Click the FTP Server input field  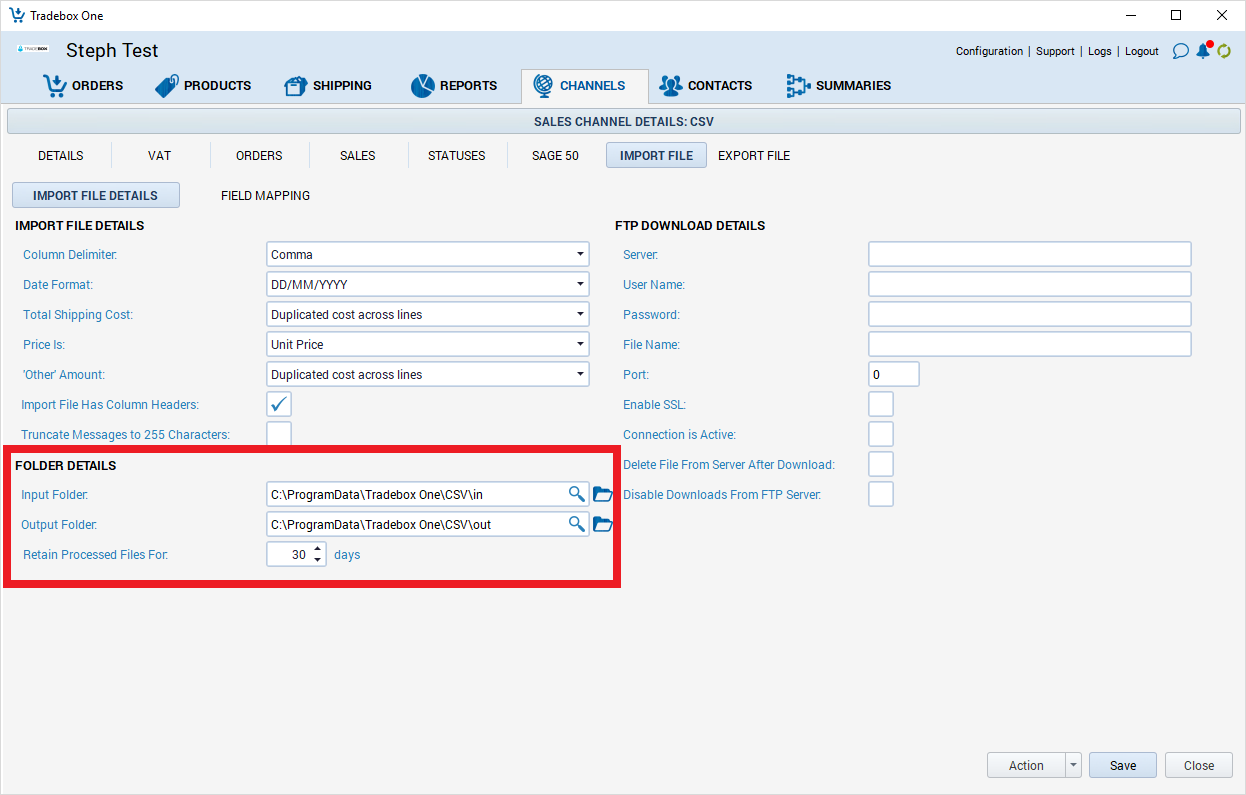click(x=1030, y=254)
